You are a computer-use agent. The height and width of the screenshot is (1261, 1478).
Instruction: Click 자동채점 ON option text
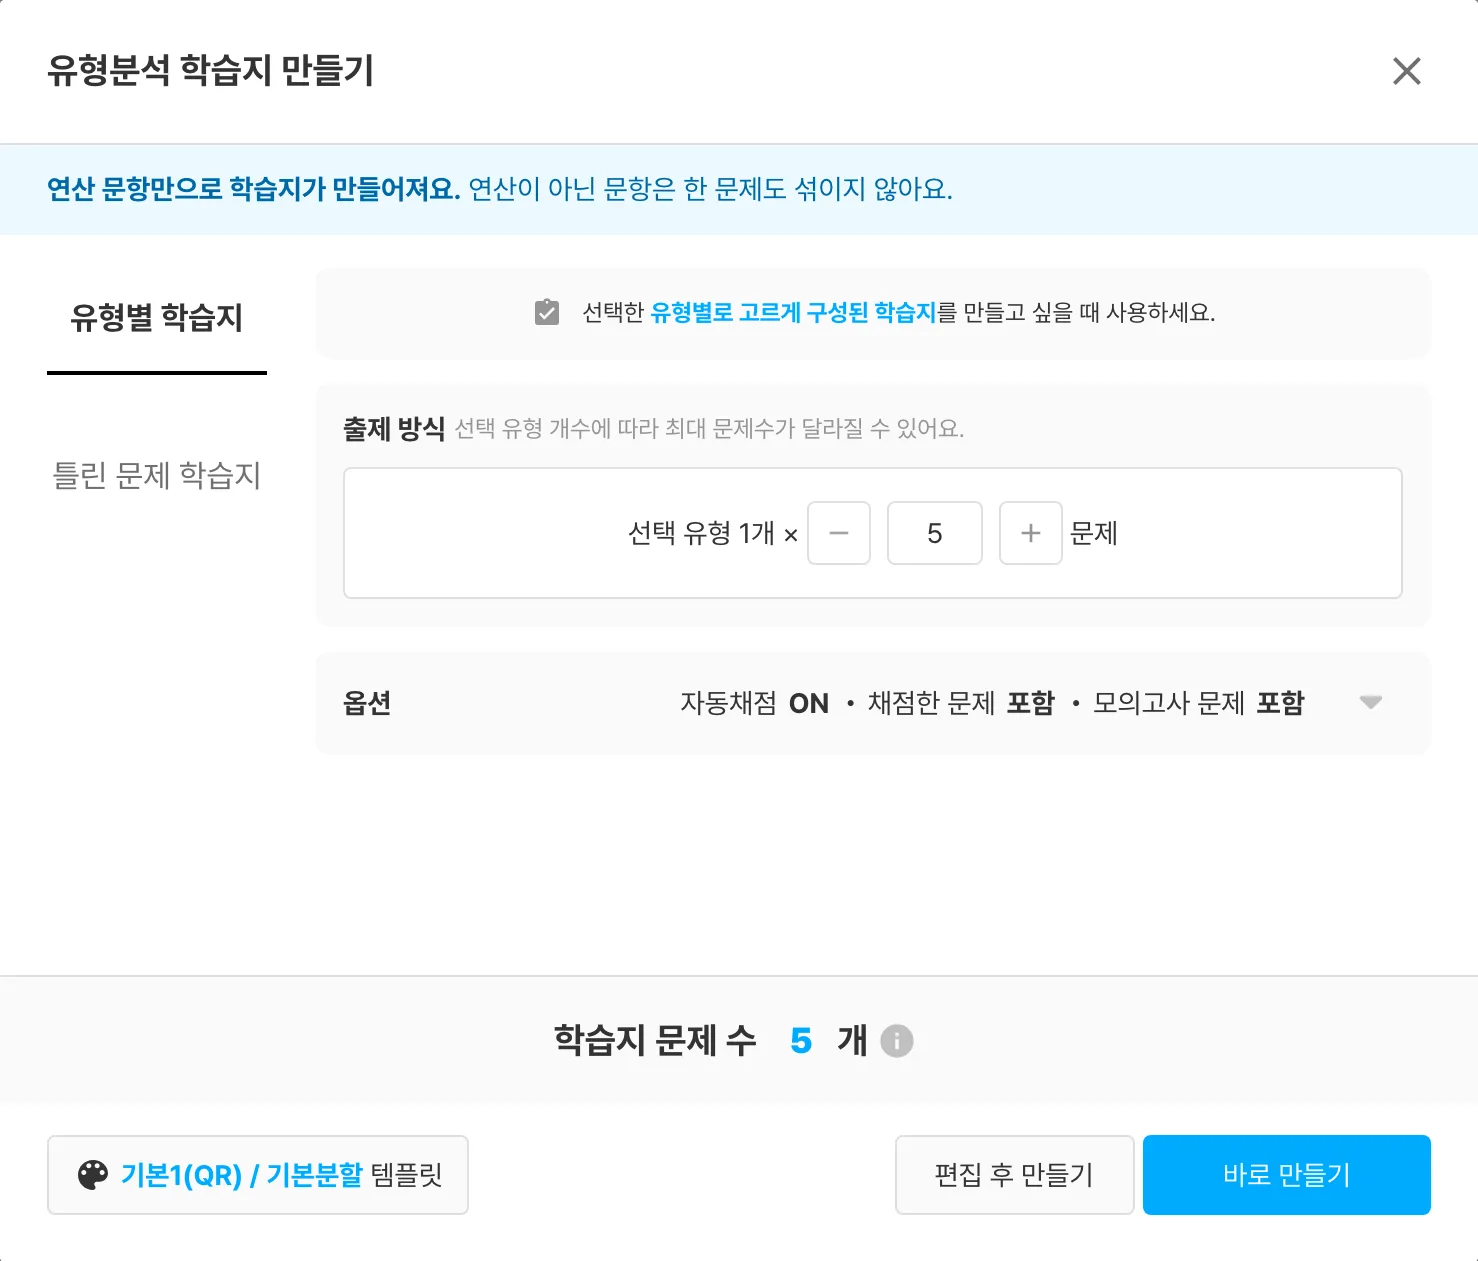755,703
